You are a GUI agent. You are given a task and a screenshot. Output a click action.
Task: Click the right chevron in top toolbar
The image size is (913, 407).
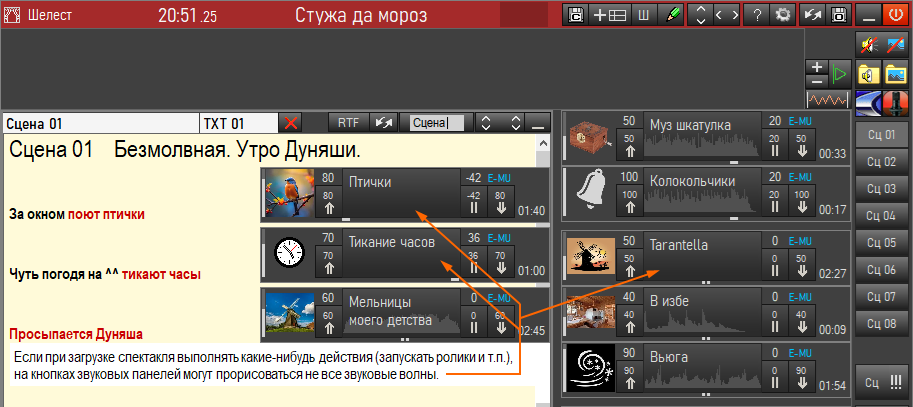pyautogui.click(x=735, y=15)
